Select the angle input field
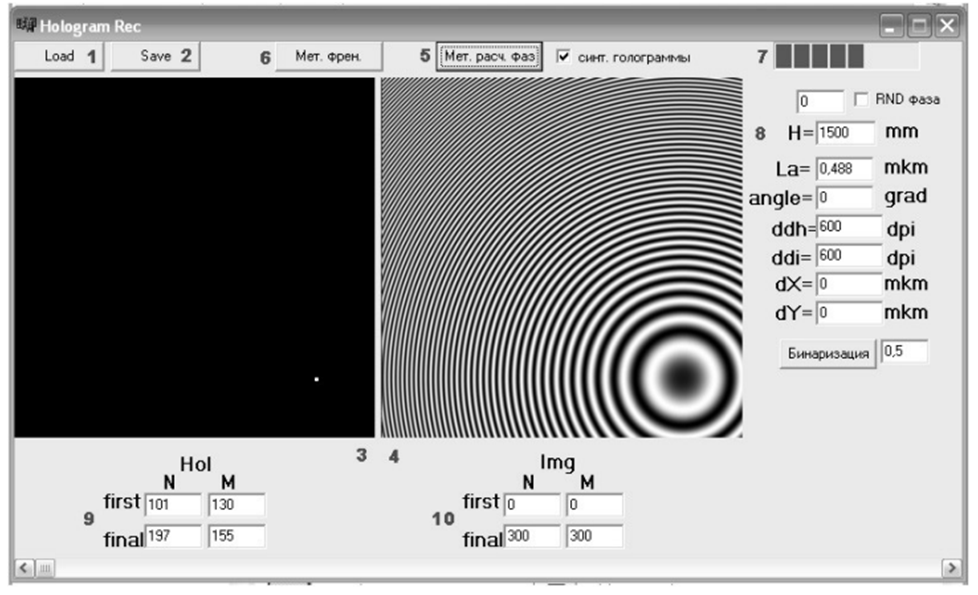Viewport: 978px width, 595px height. click(x=845, y=198)
